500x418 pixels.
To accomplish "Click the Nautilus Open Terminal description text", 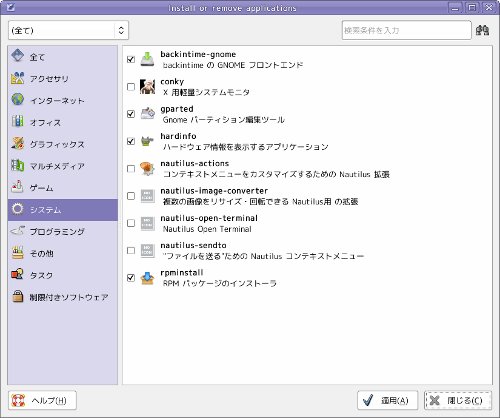I will (x=207, y=229).
